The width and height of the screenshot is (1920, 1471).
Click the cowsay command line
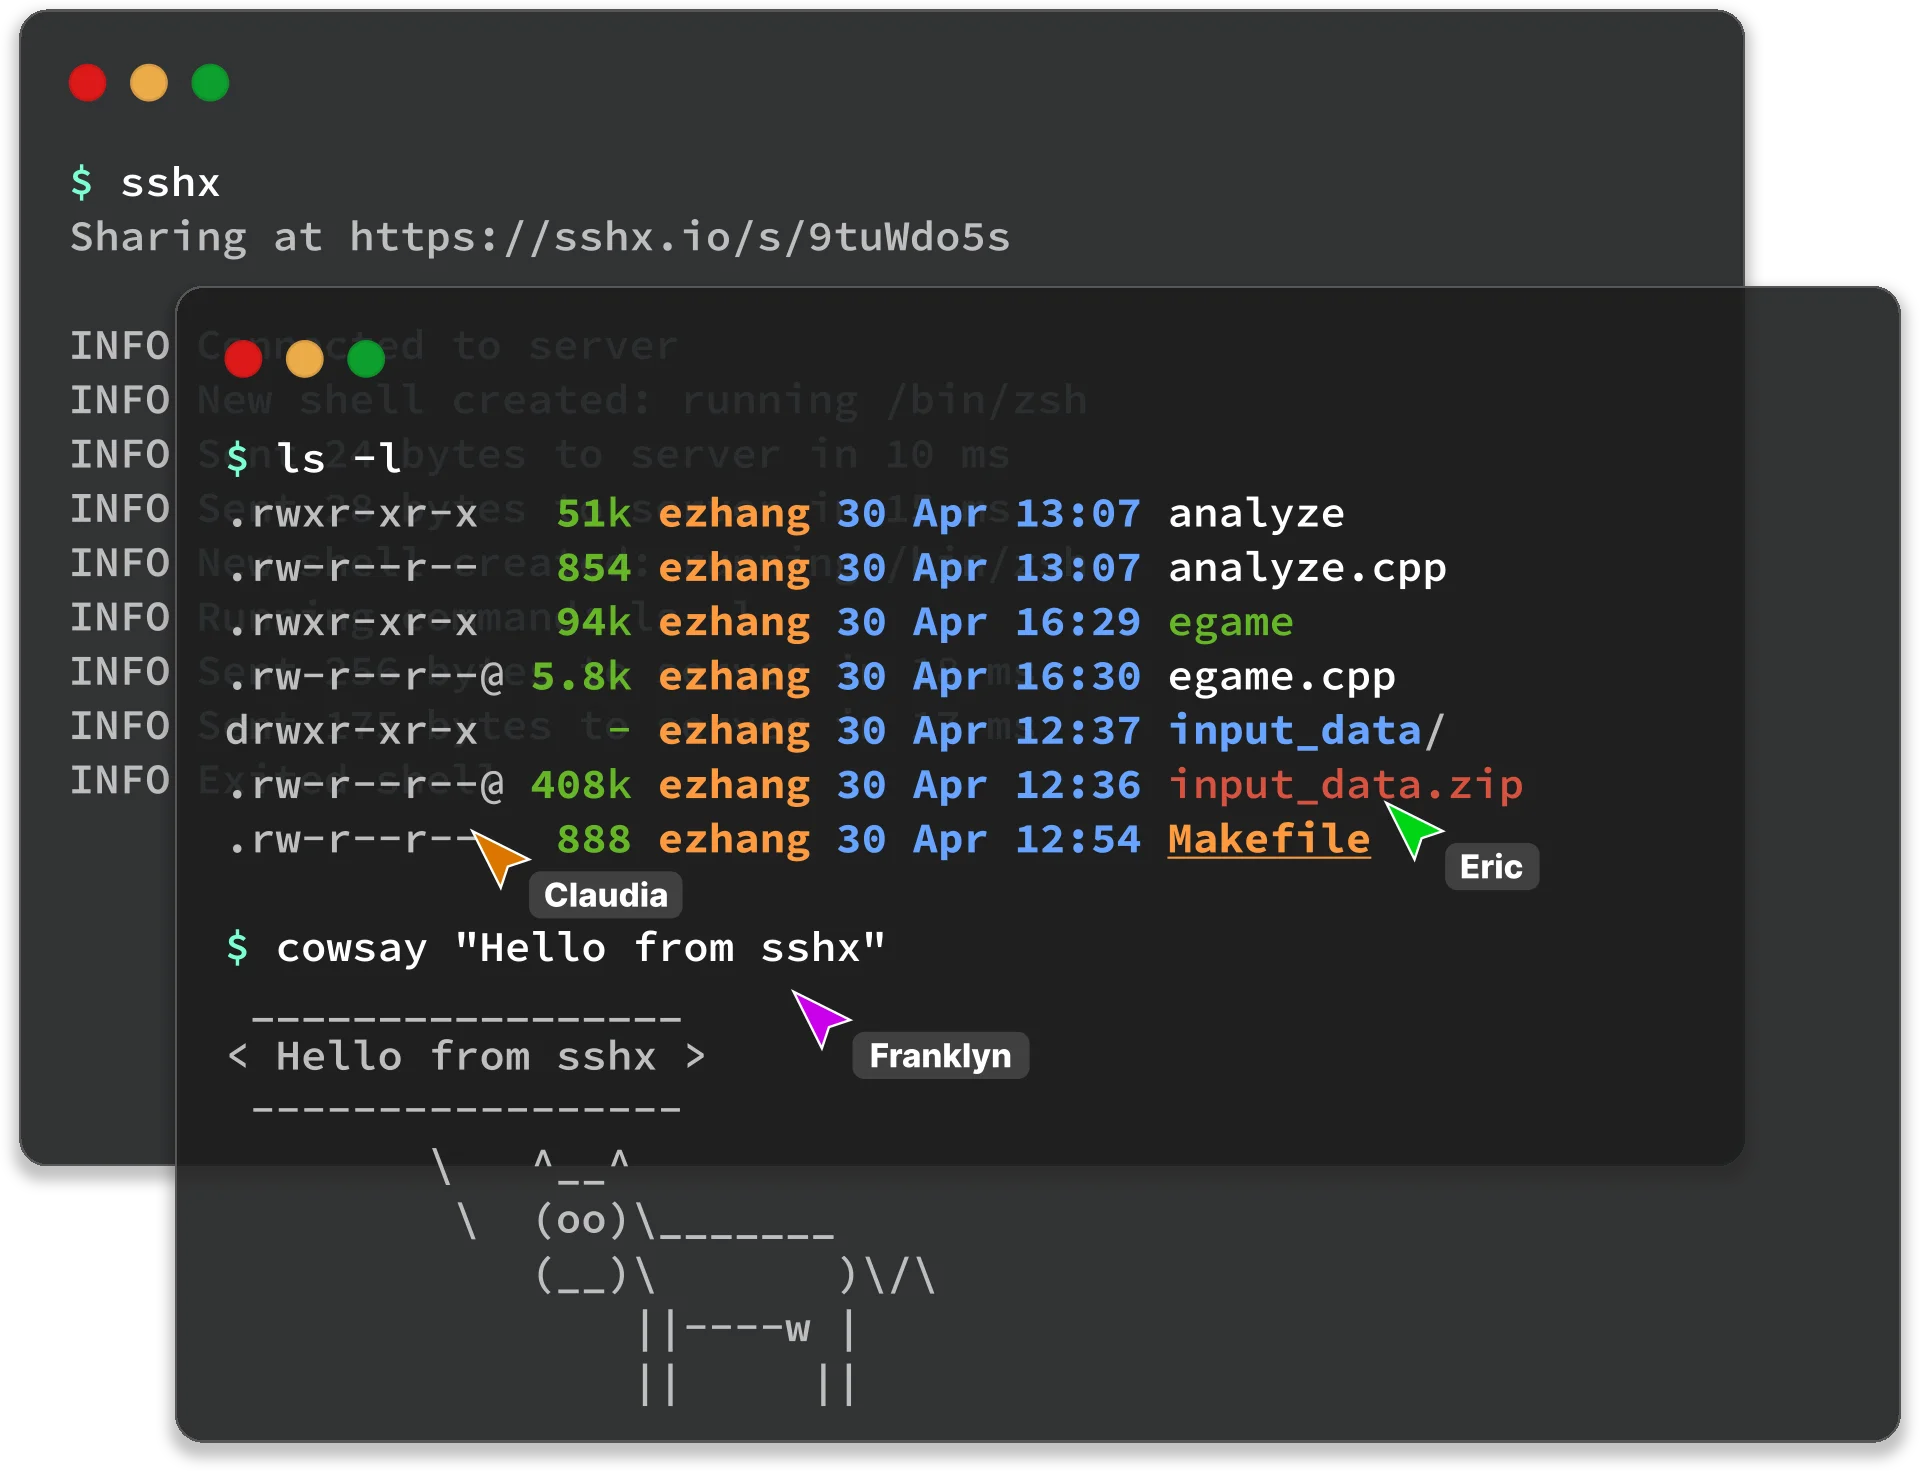click(580, 948)
